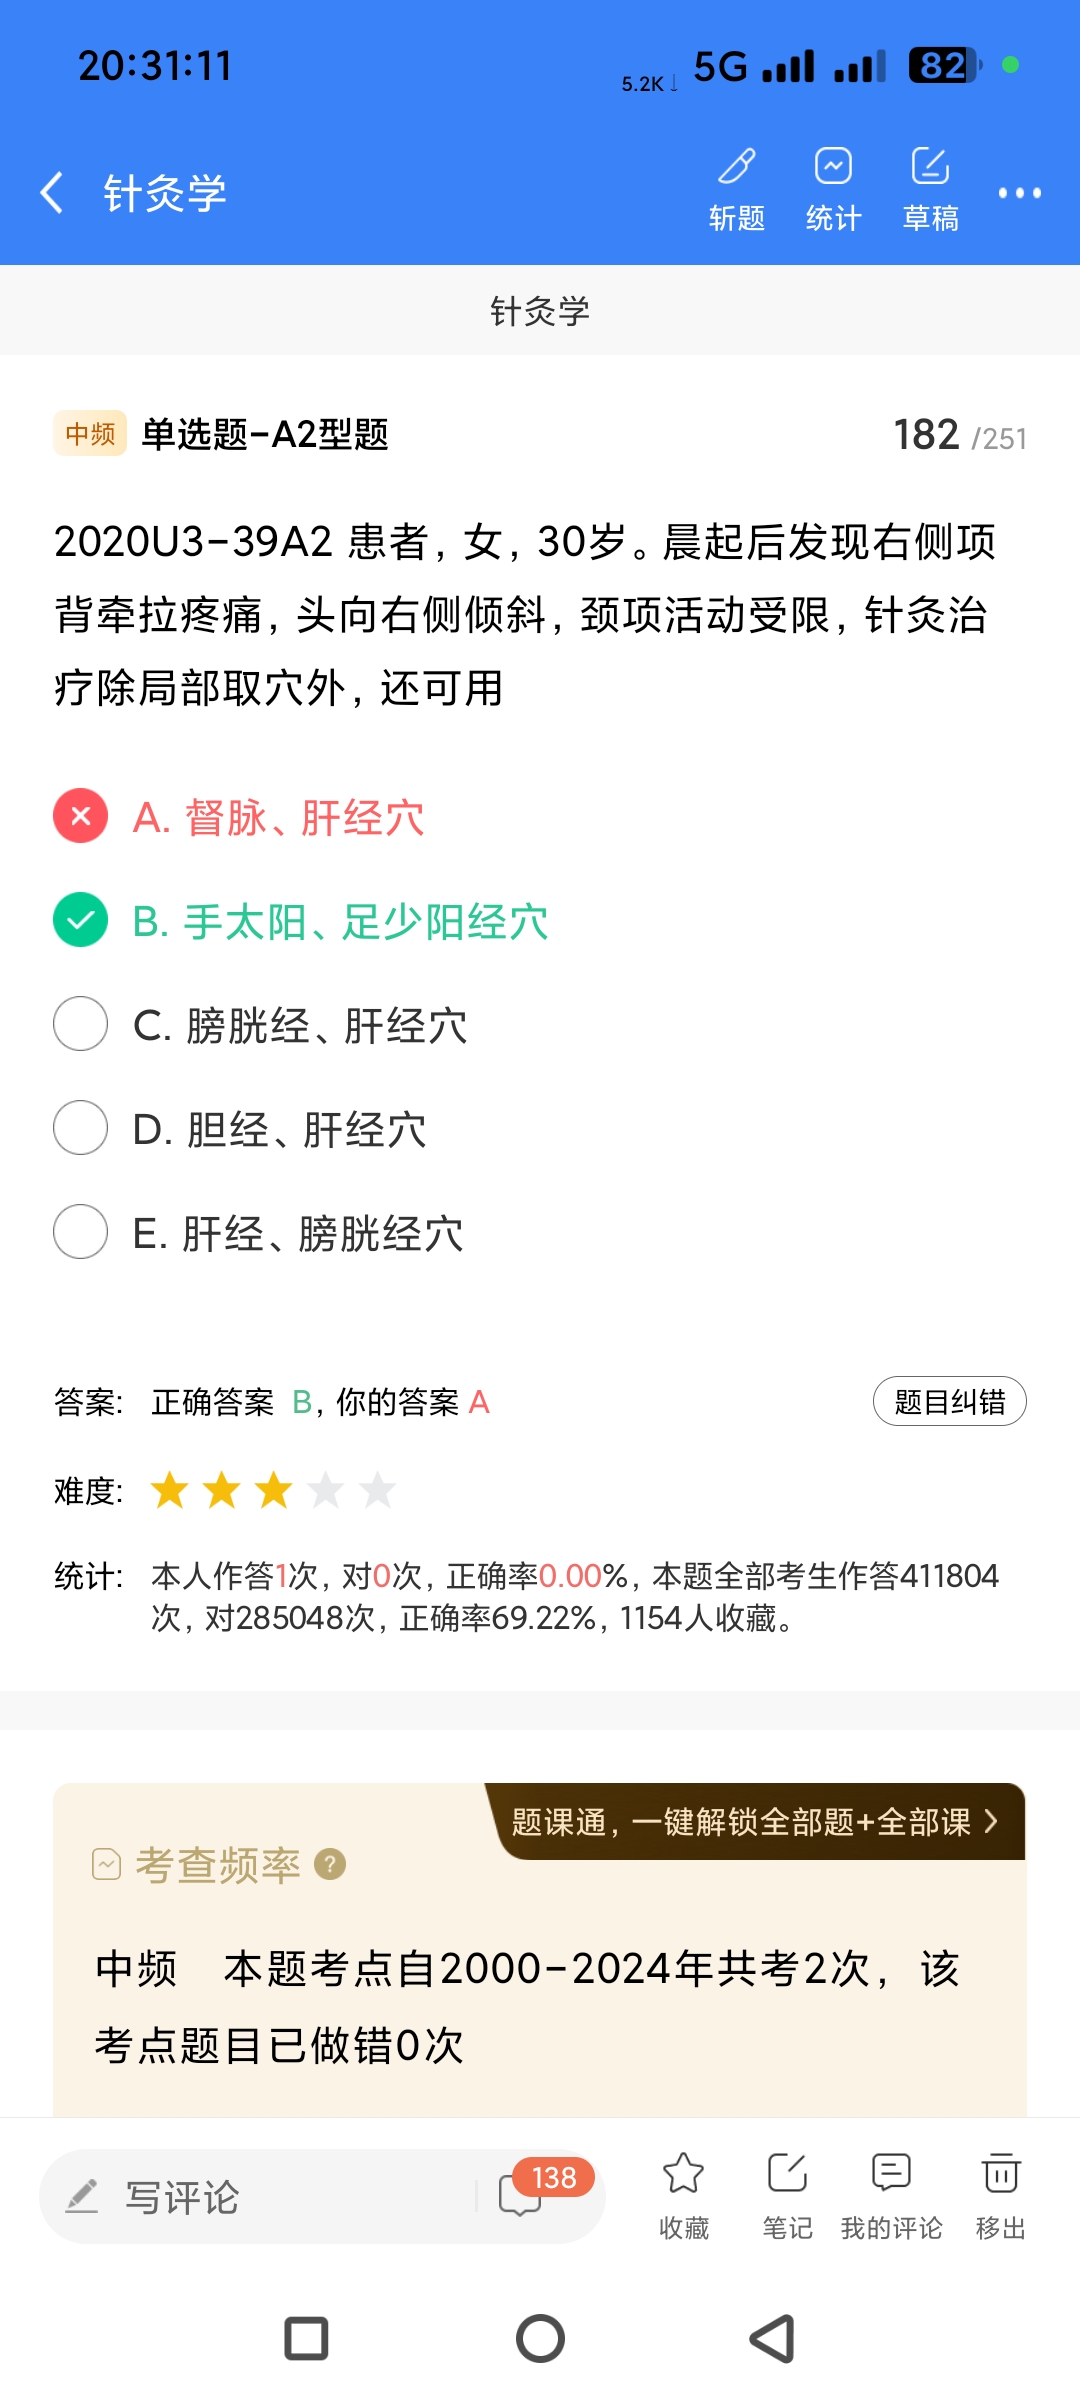Open the three-dot more menu
Viewport: 1080px width, 2400px height.
pyautogui.click(x=1019, y=193)
